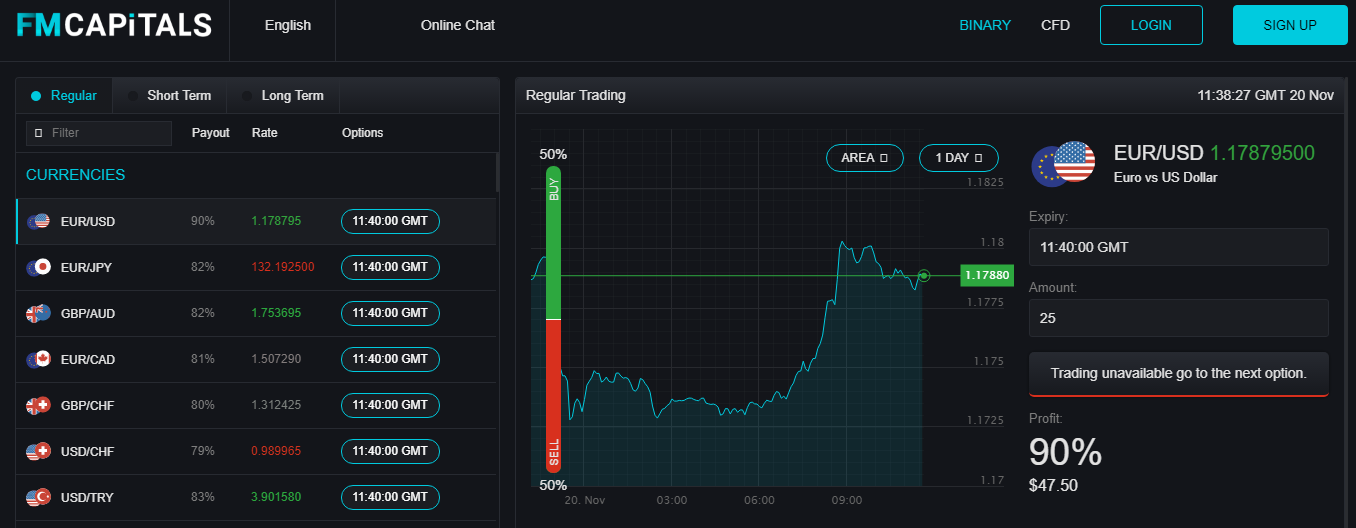Image resolution: width=1356 pixels, height=528 pixels.
Task: Click the Payout column header
Action: (x=211, y=133)
